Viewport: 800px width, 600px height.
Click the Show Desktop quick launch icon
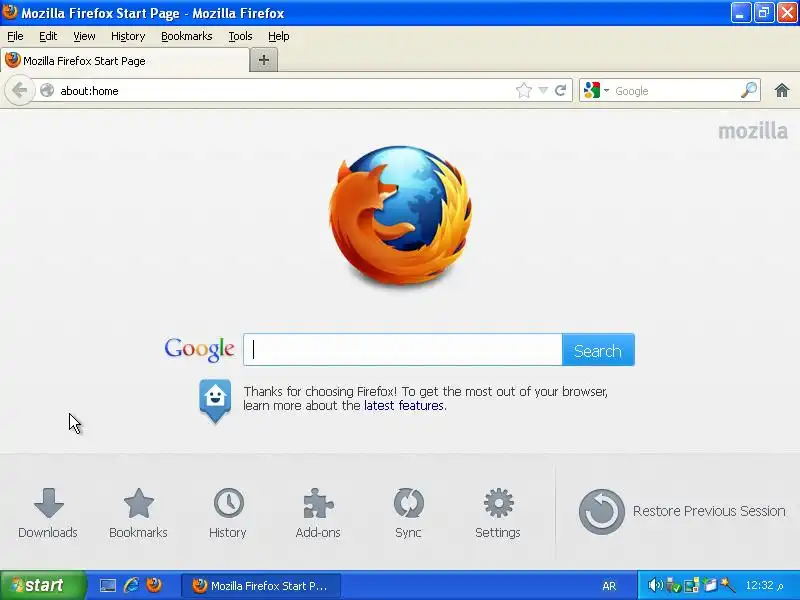coord(108,585)
